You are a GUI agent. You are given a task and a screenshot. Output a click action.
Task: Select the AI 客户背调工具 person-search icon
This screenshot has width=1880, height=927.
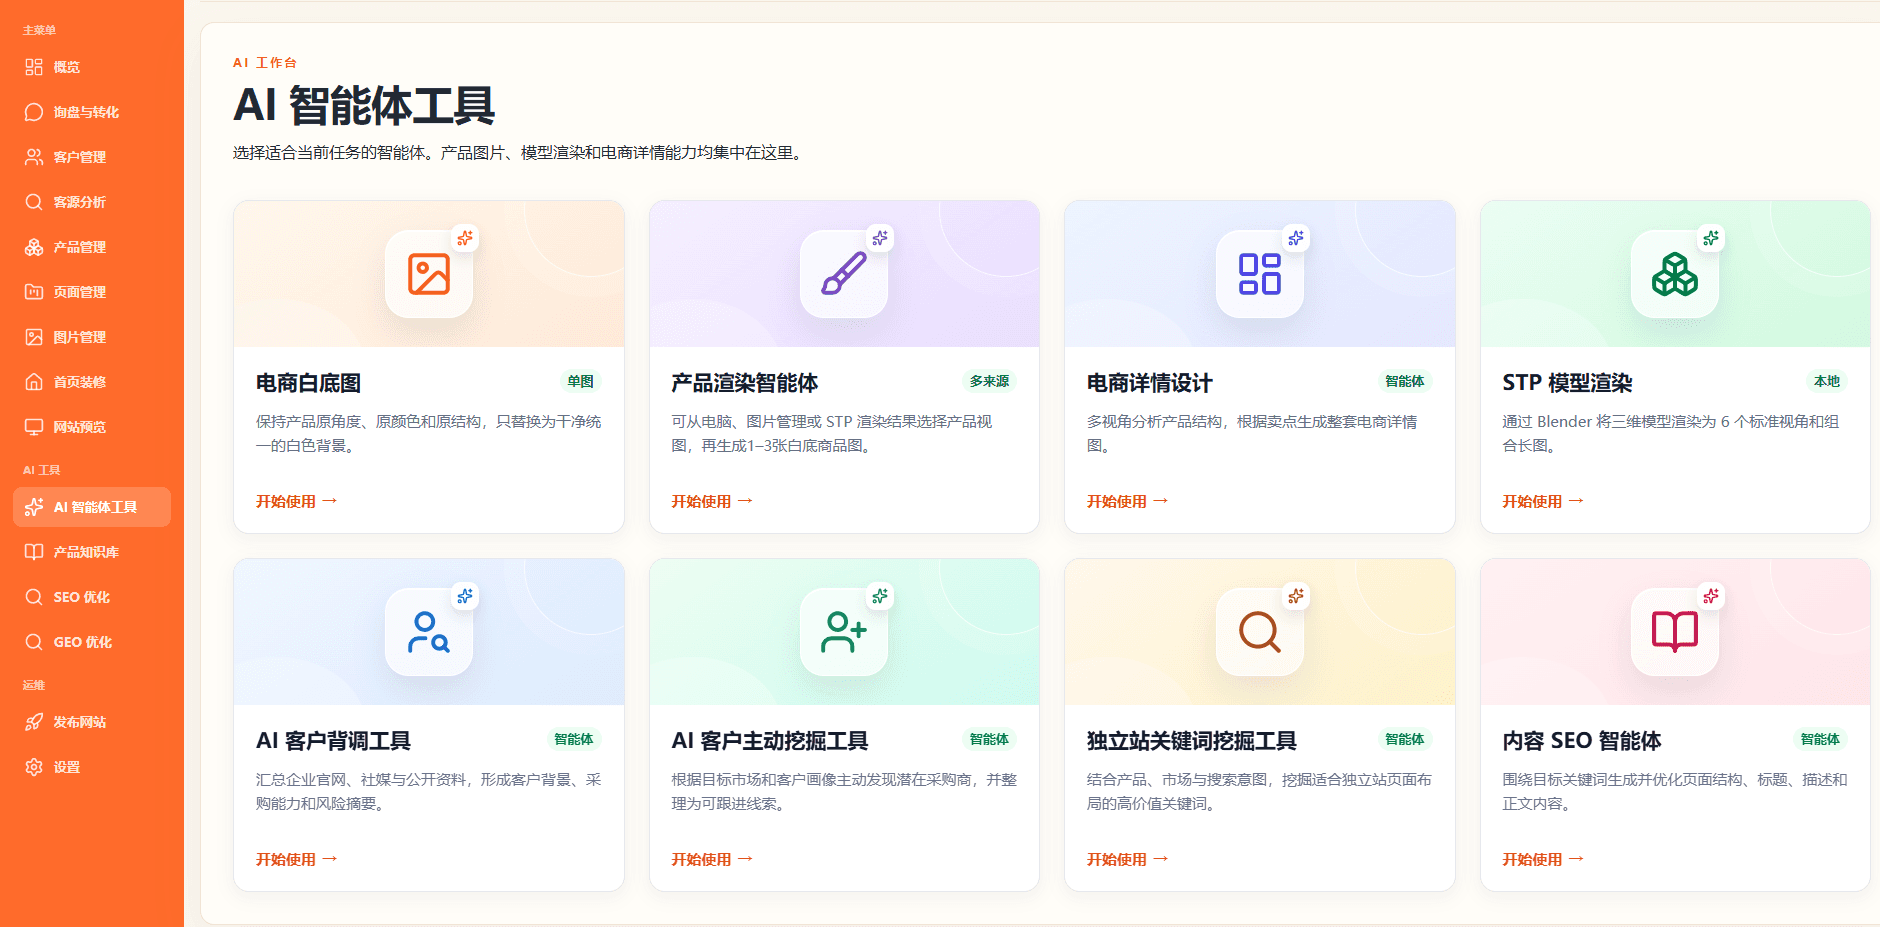[x=429, y=632]
